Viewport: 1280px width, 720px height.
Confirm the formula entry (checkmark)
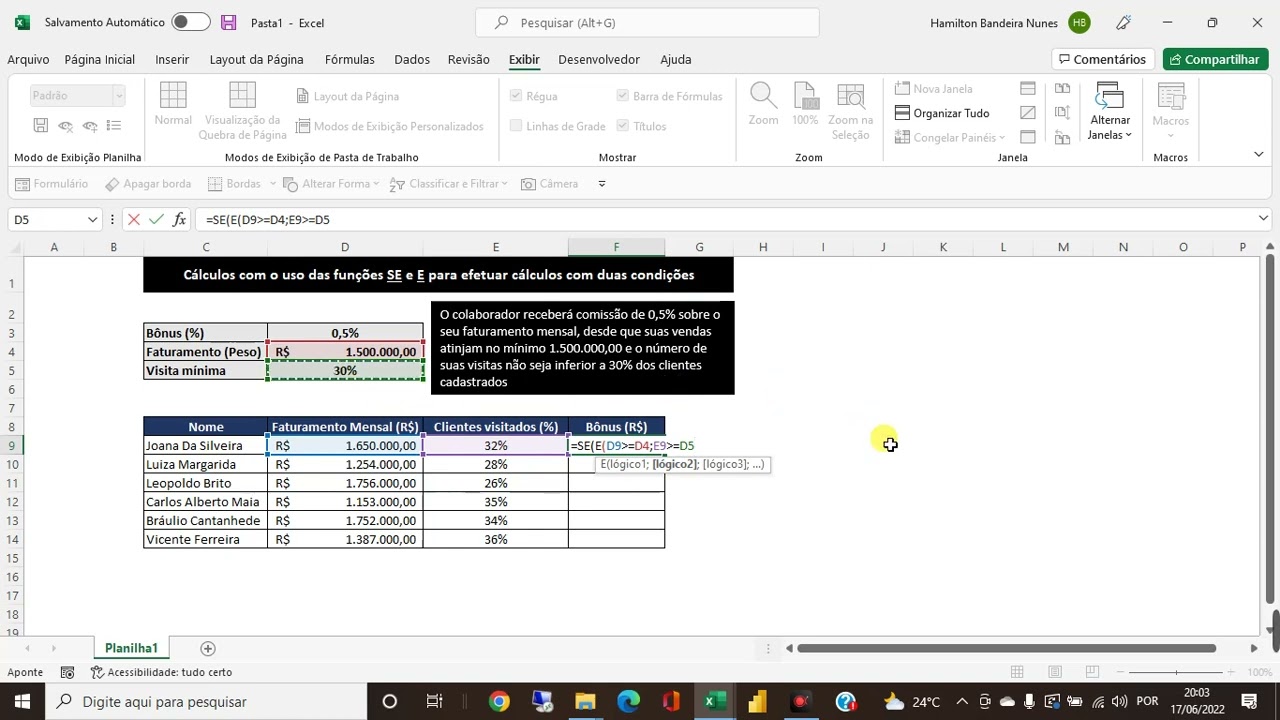(156, 219)
